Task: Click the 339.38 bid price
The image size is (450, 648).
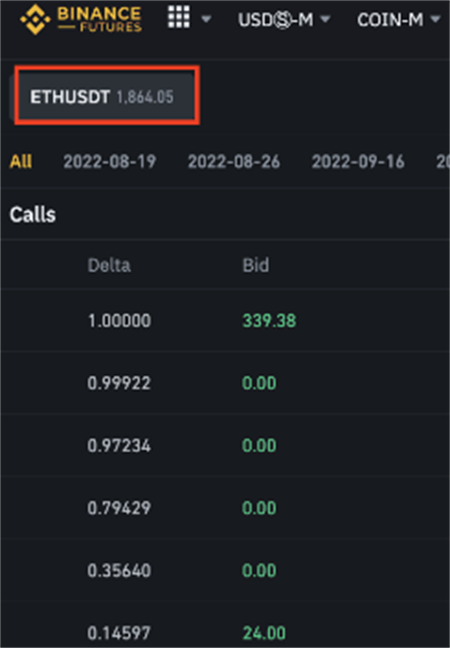Action: click(269, 320)
